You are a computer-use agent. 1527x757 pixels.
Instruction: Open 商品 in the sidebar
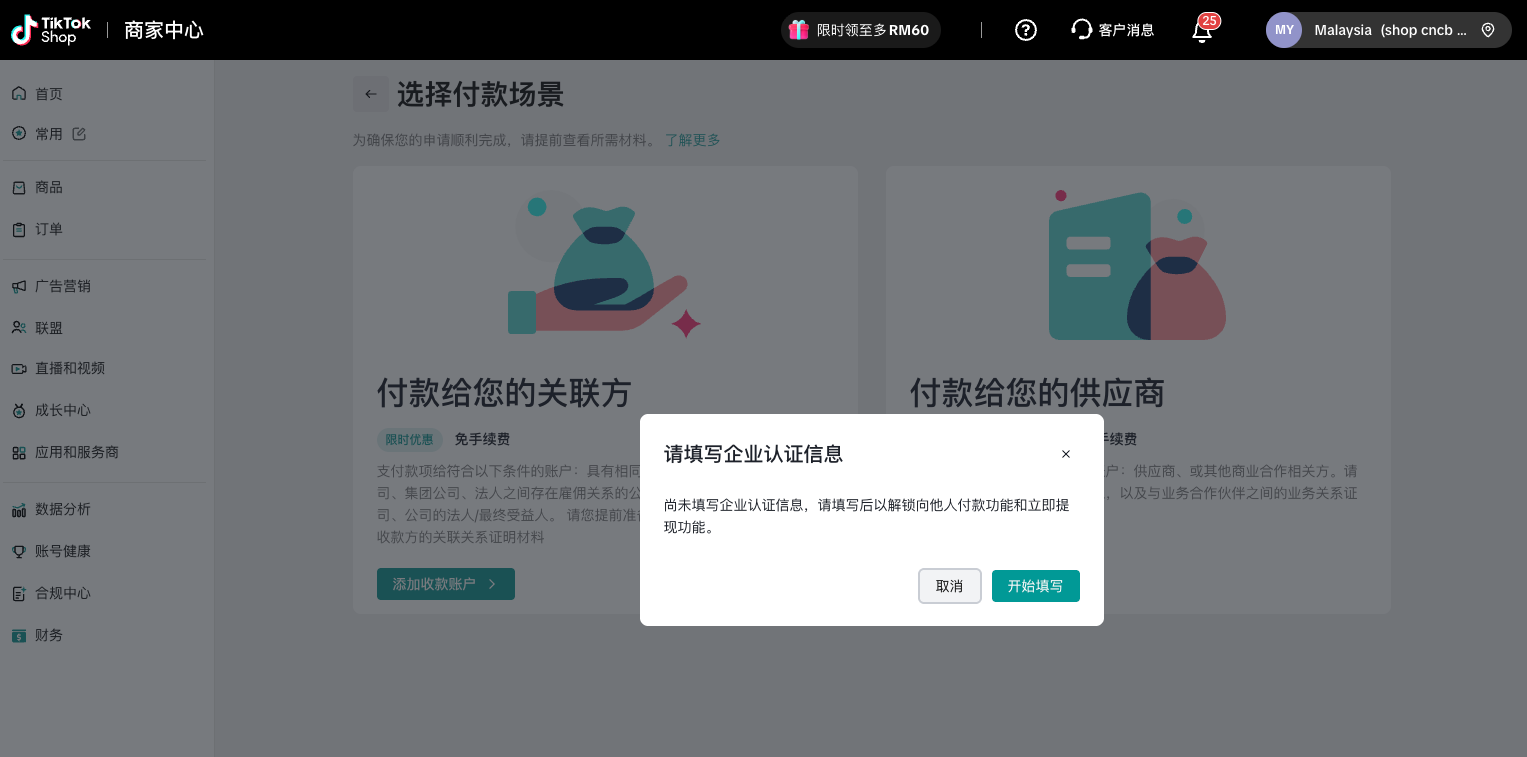click(49, 188)
